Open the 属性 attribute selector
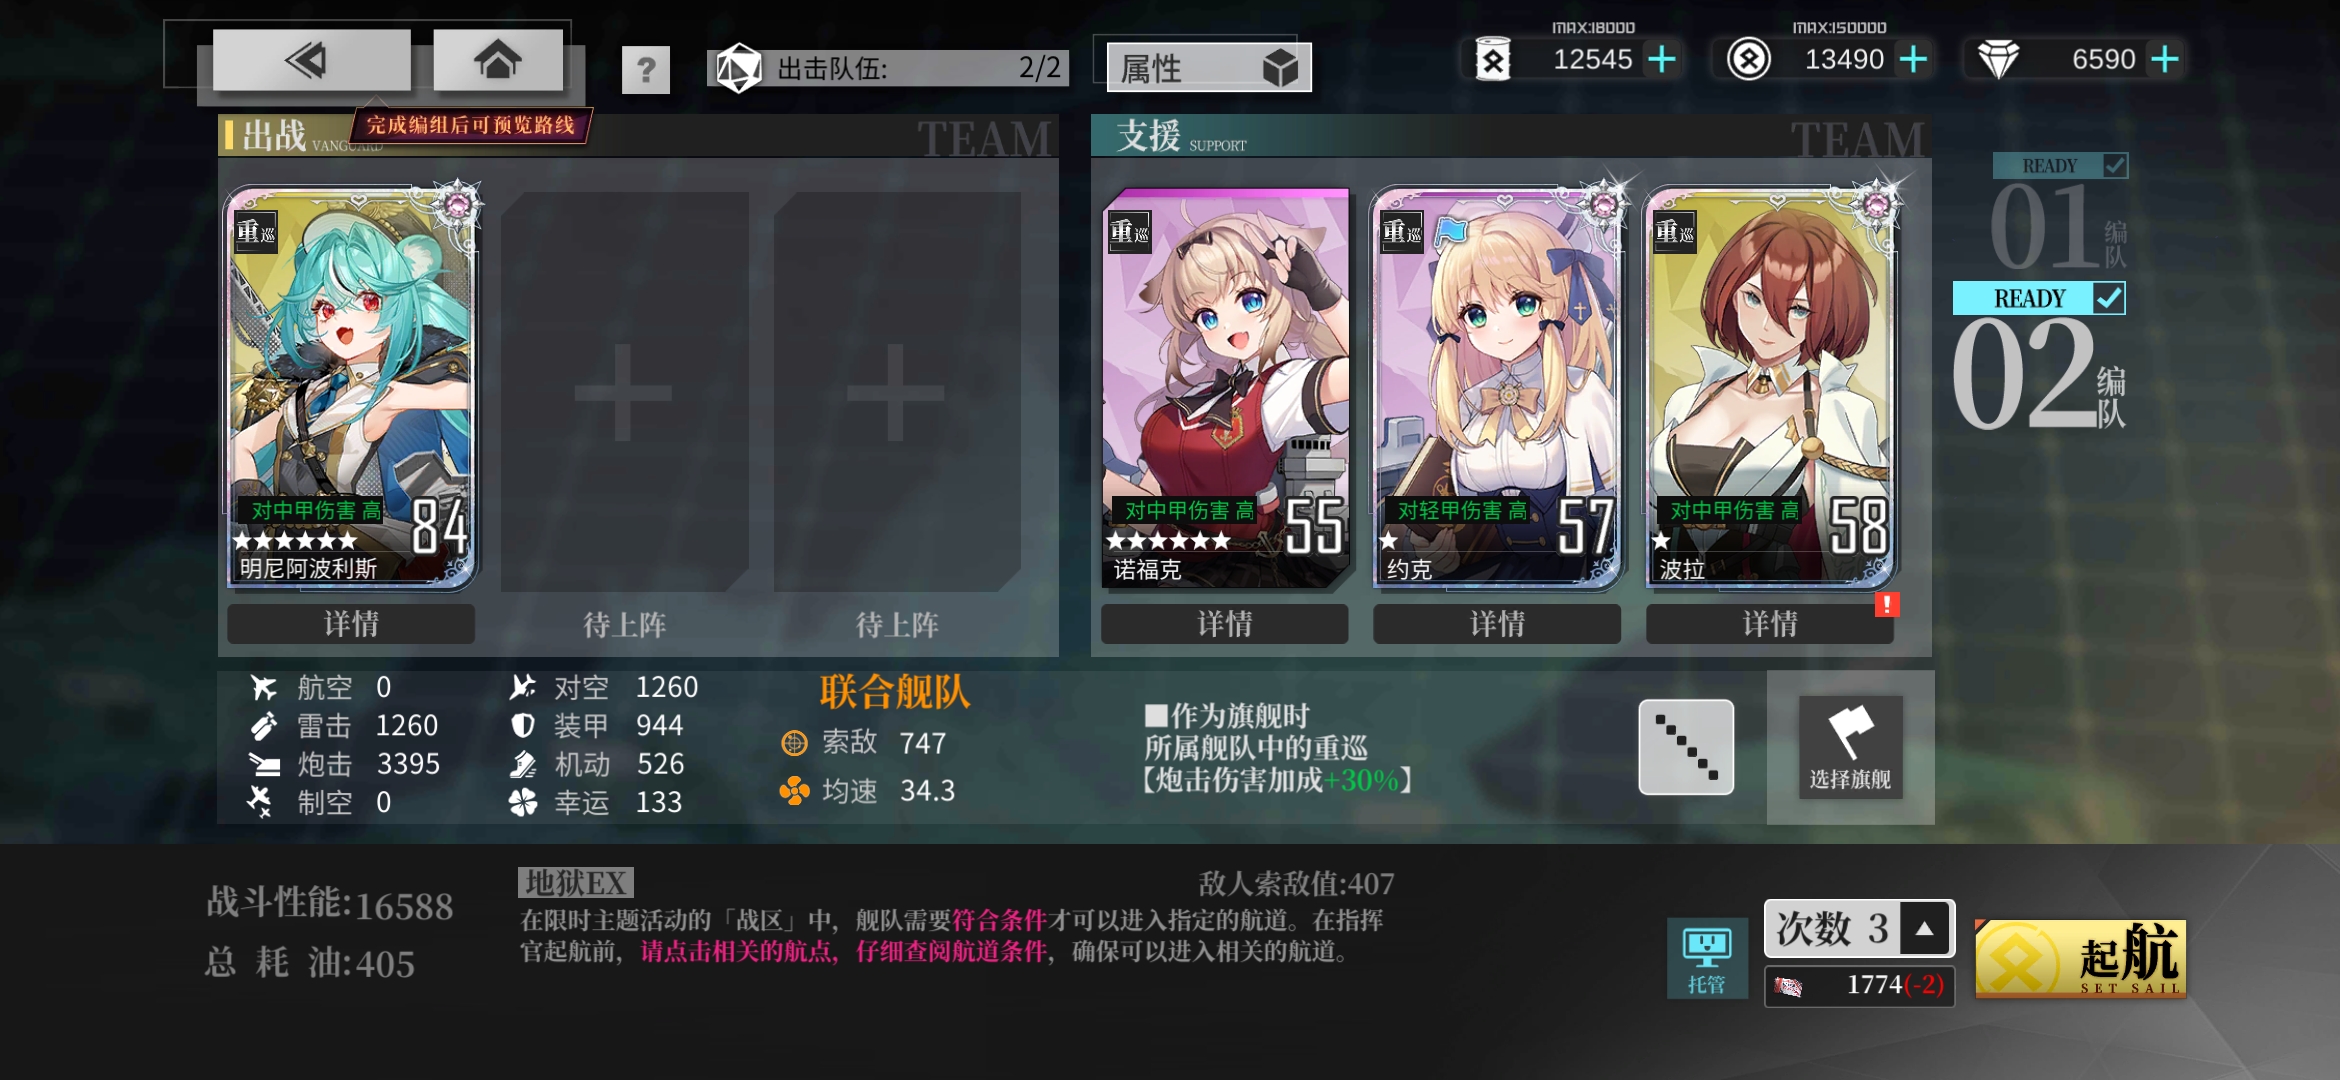2340x1080 pixels. pos(1209,68)
